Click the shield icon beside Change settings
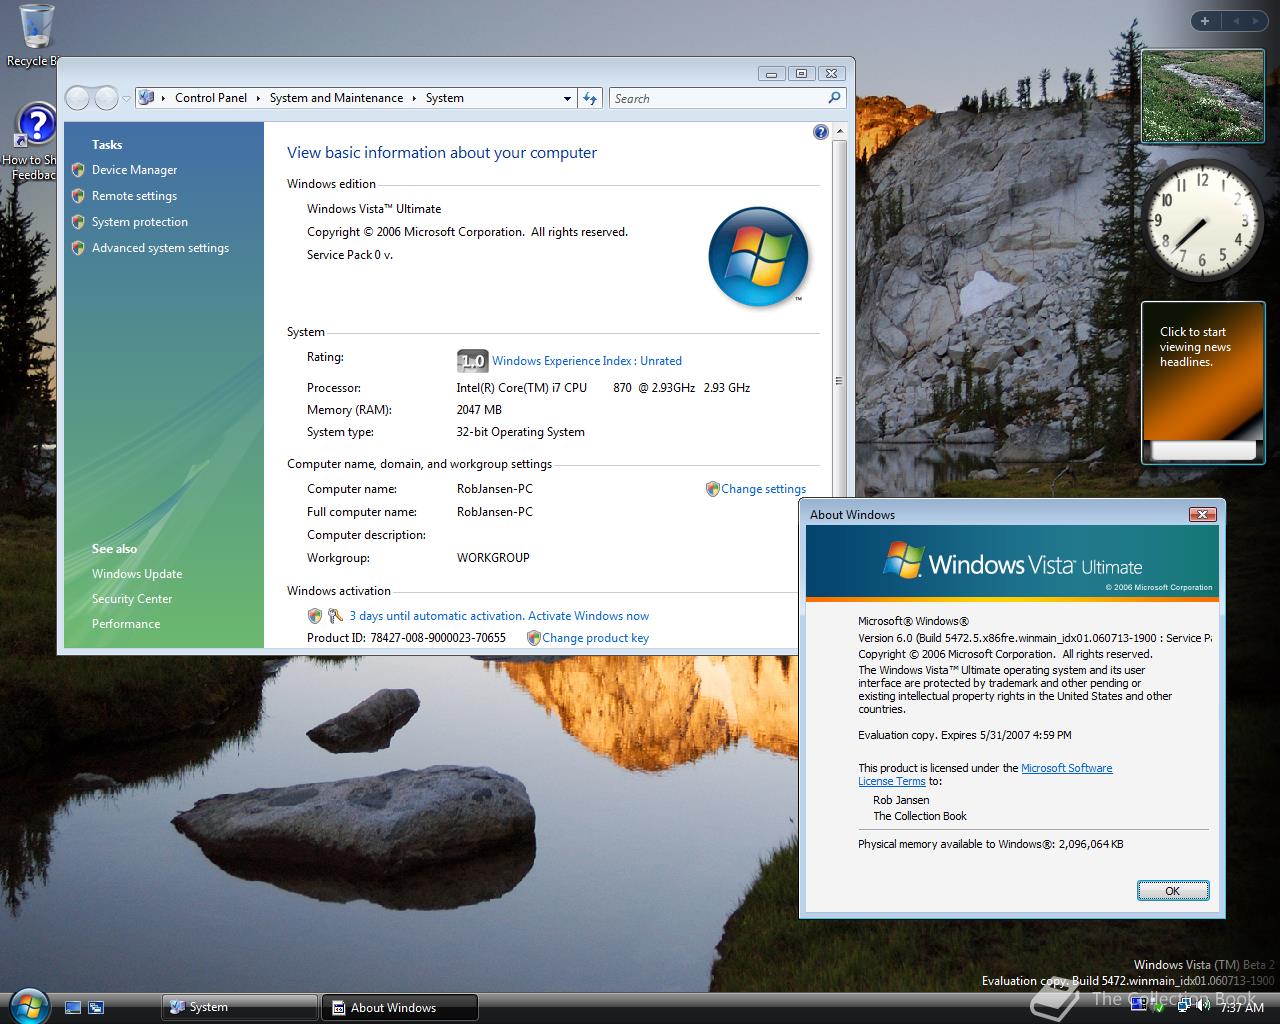Image resolution: width=1280 pixels, height=1024 pixels. pos(712,489)
